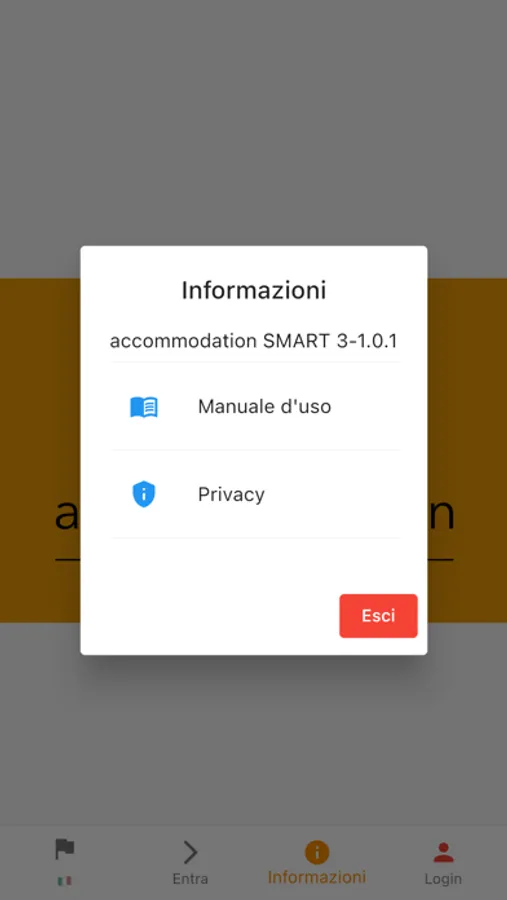Tap the blue shield Privacy icon

[x=144, y=494]
